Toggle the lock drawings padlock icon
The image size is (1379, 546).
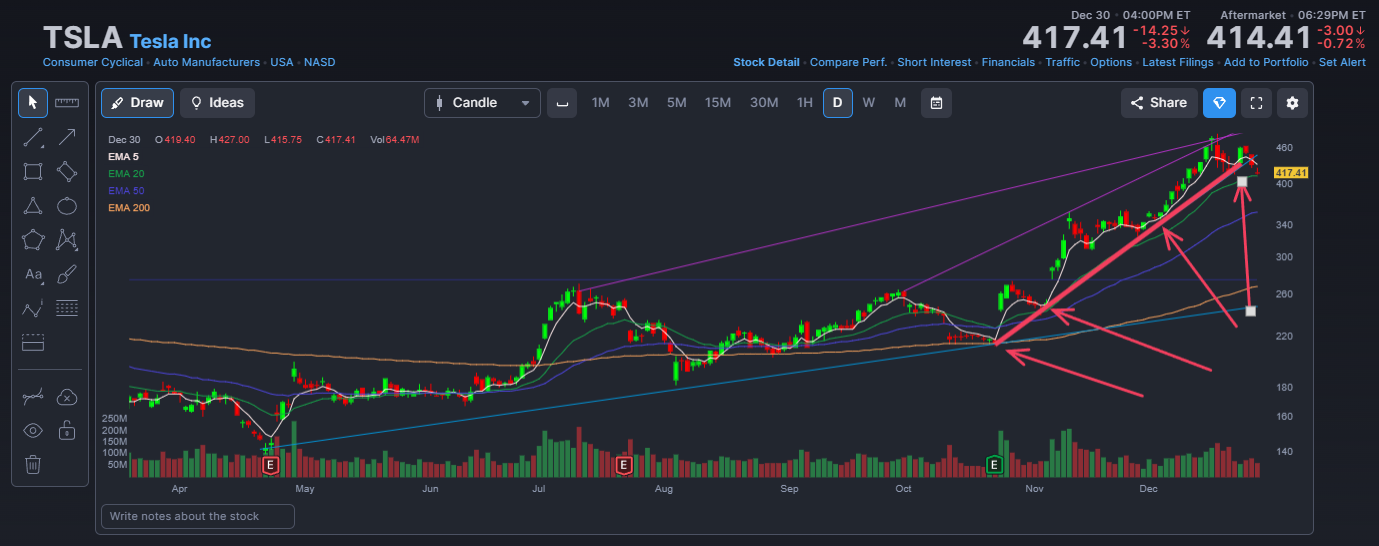pyautogui.click(x=67, y=431)
